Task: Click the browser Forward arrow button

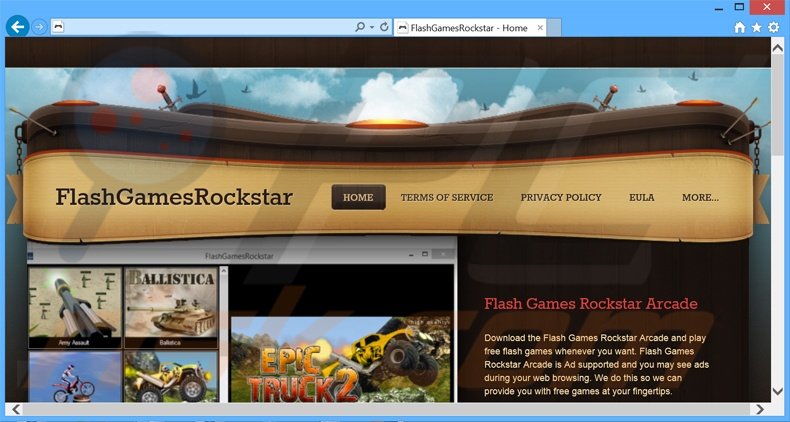Action: (x=39, y=27)
